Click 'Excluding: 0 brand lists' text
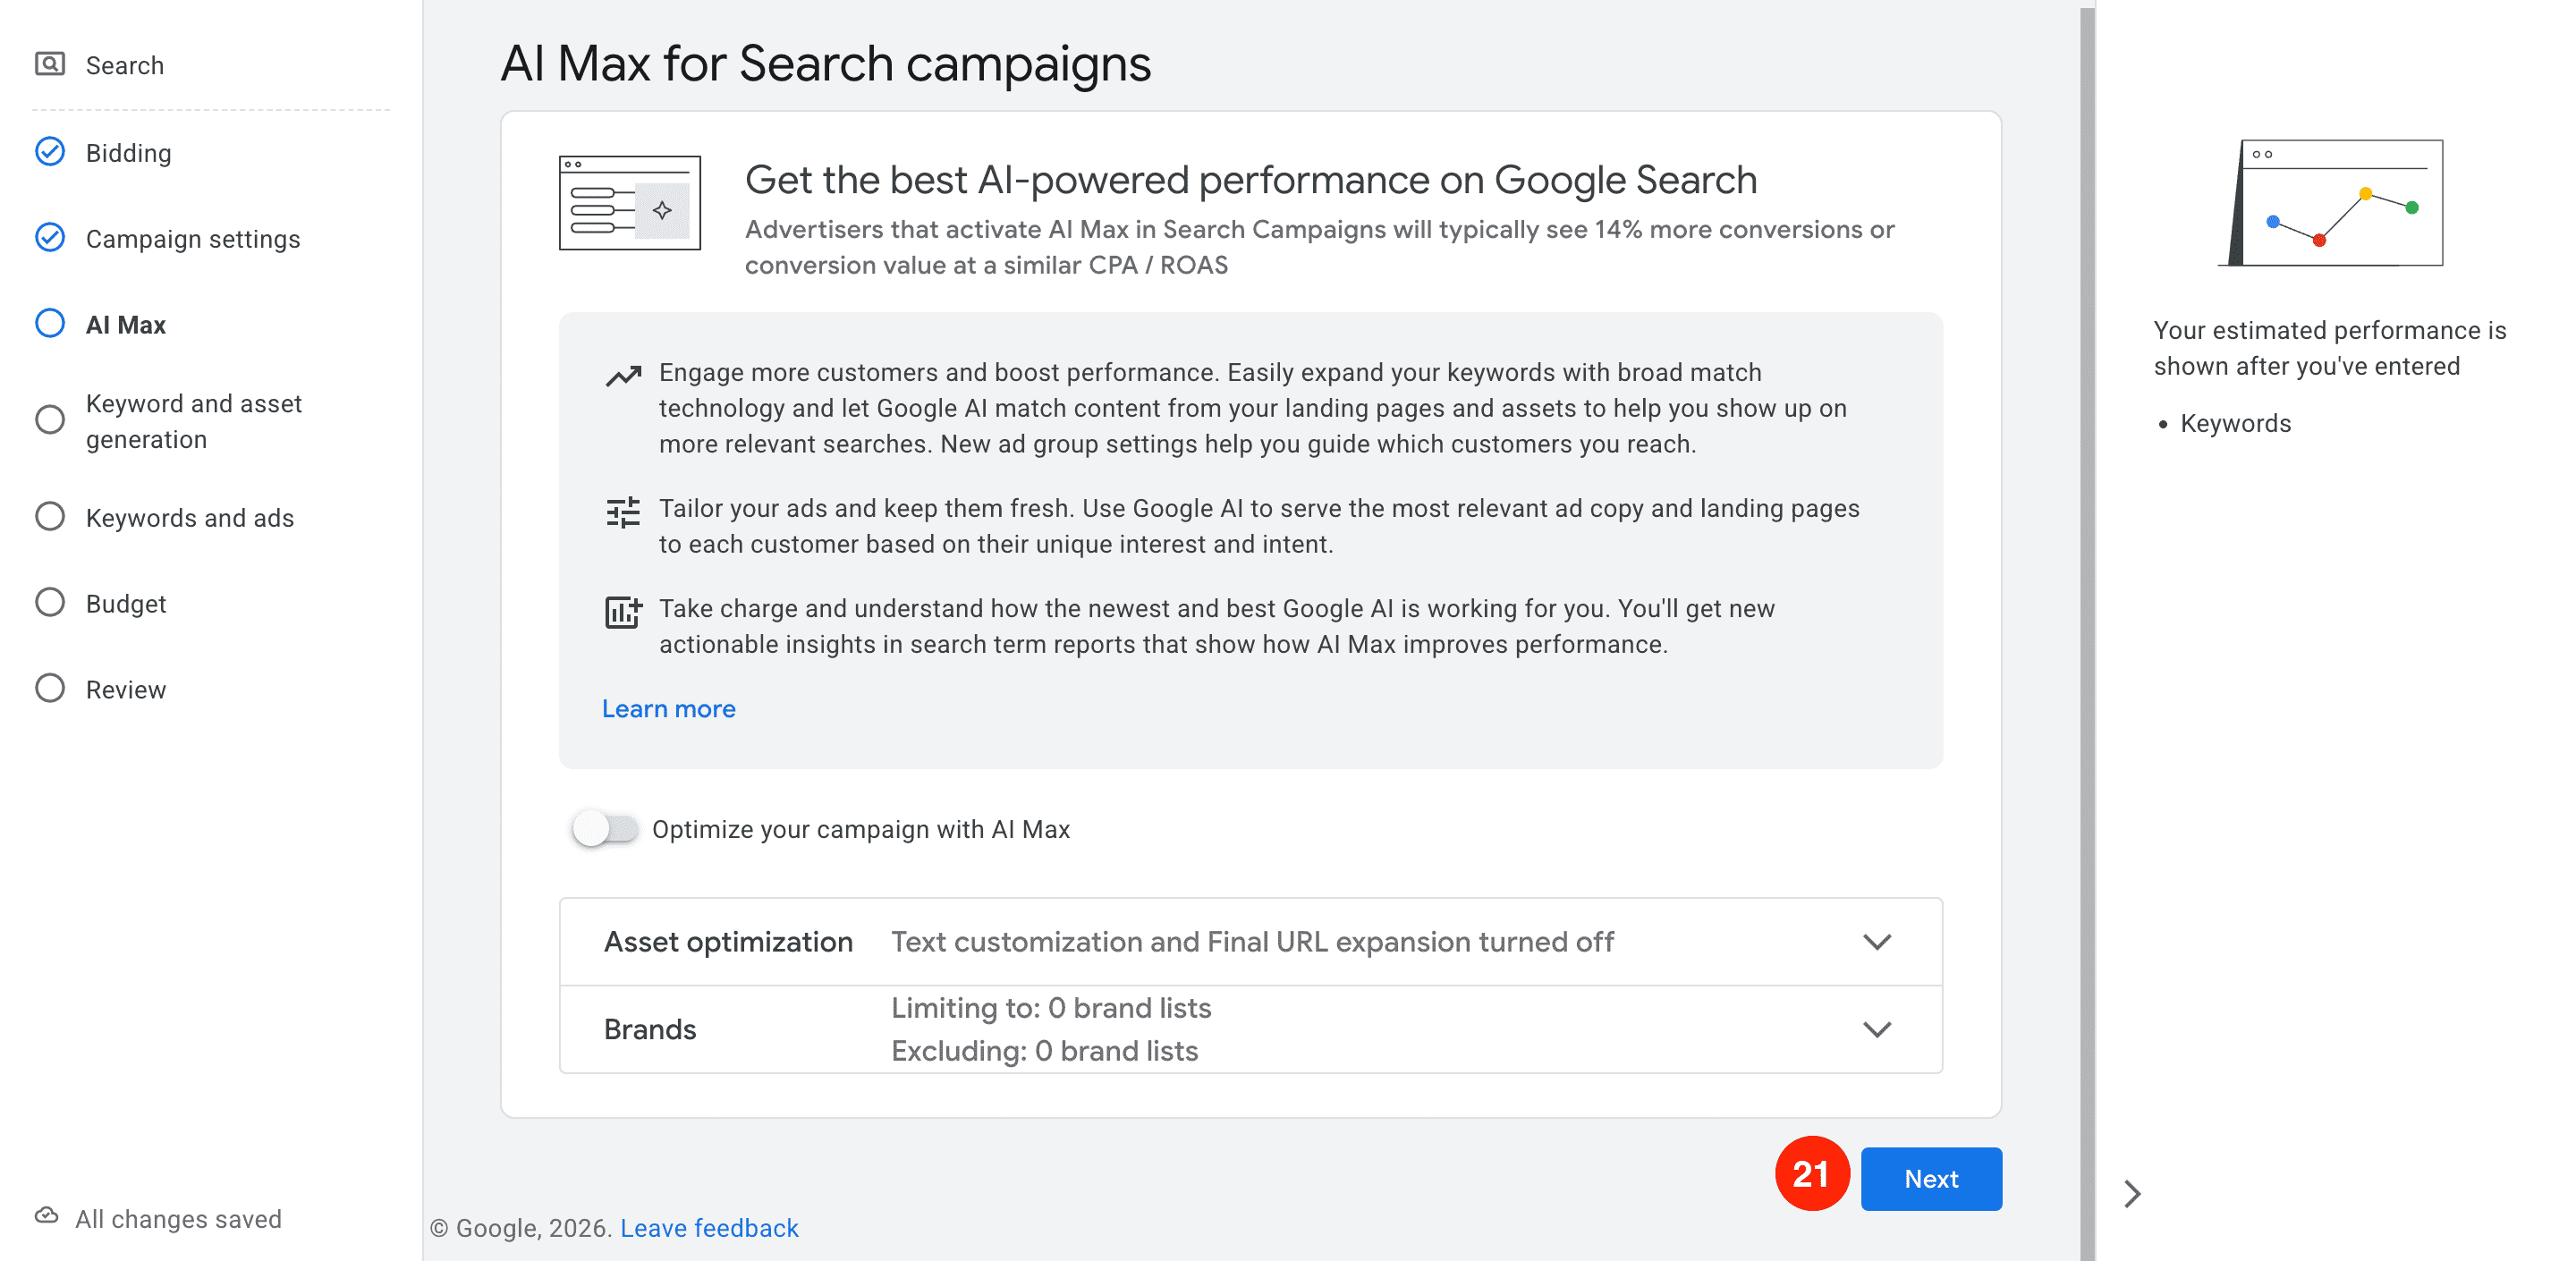Viewport: 2576px width, 1261px height. coord(1044,1051)
